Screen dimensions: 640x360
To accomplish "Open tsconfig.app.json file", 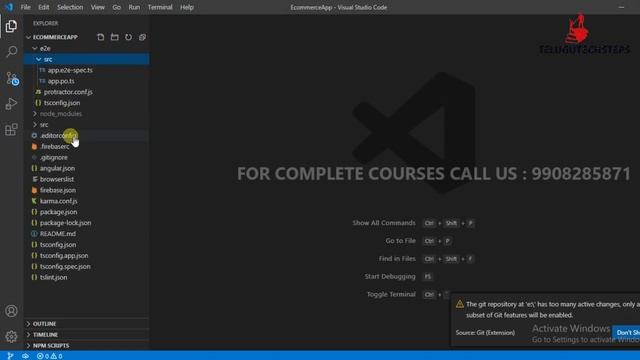I will [x=87, y=256].
